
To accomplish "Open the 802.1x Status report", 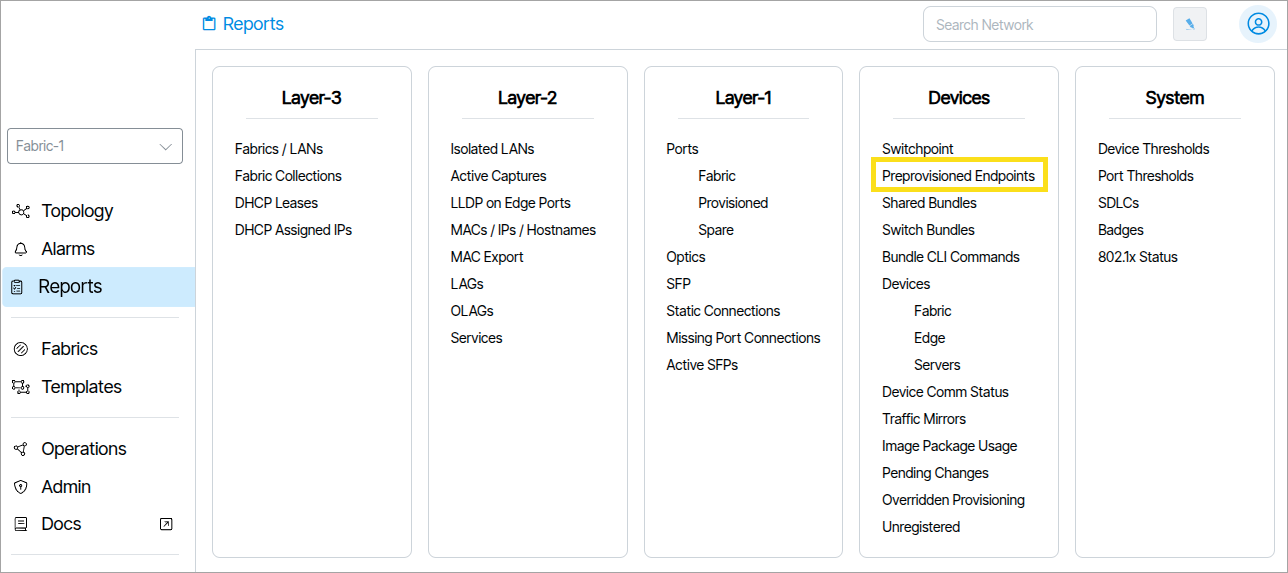I will coord(1138,257).
